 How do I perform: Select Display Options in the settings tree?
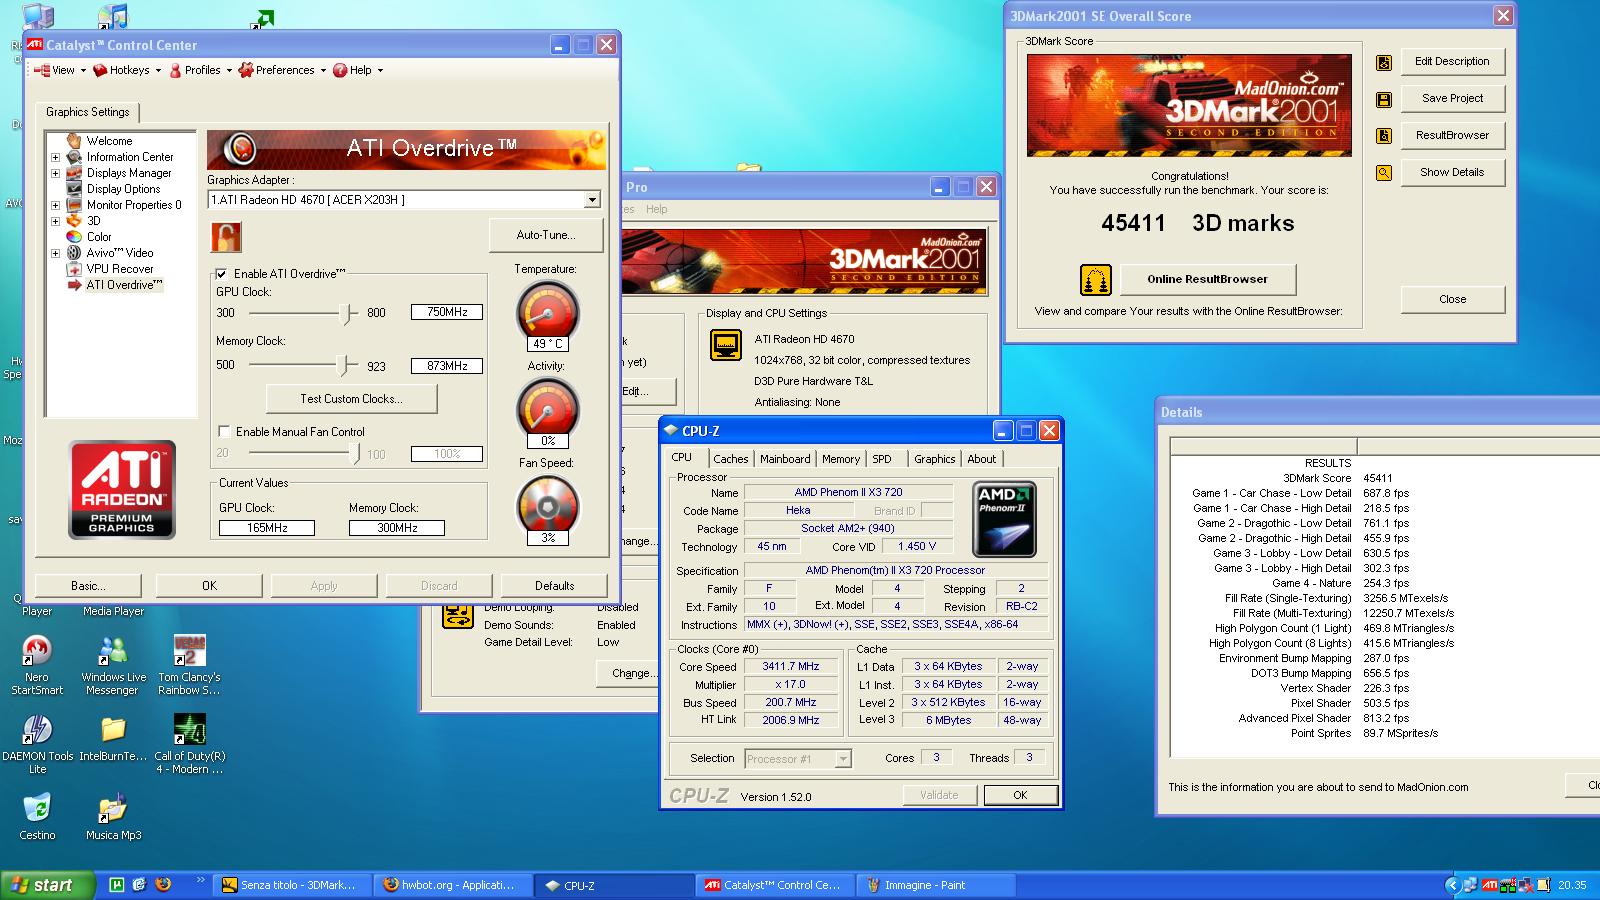tap(123, 189)
